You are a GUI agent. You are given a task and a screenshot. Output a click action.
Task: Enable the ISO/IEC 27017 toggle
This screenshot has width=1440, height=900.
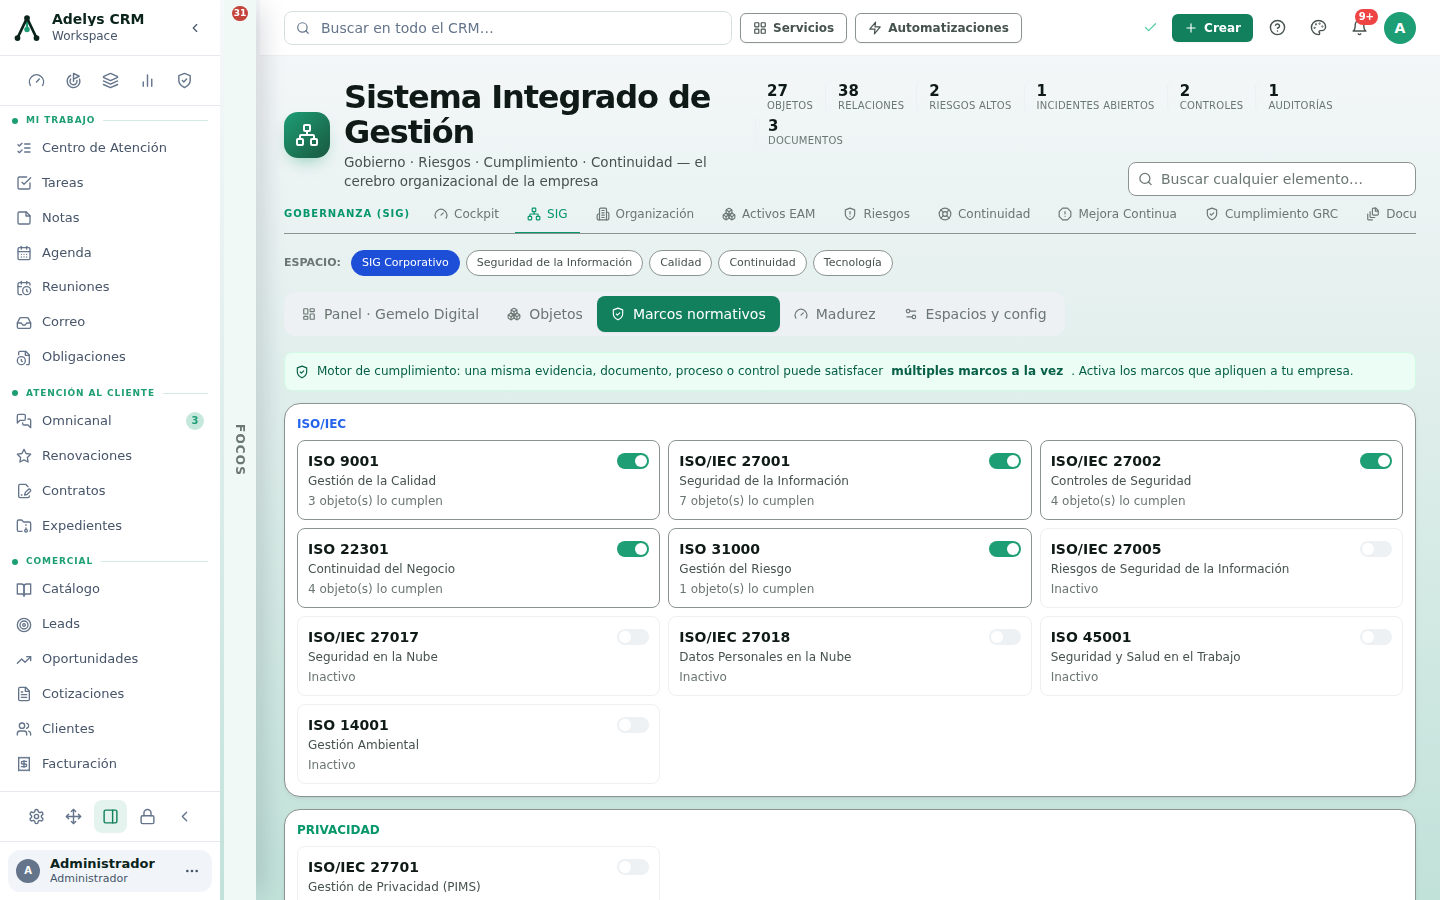pyautogui.click(x=633, y=637)
